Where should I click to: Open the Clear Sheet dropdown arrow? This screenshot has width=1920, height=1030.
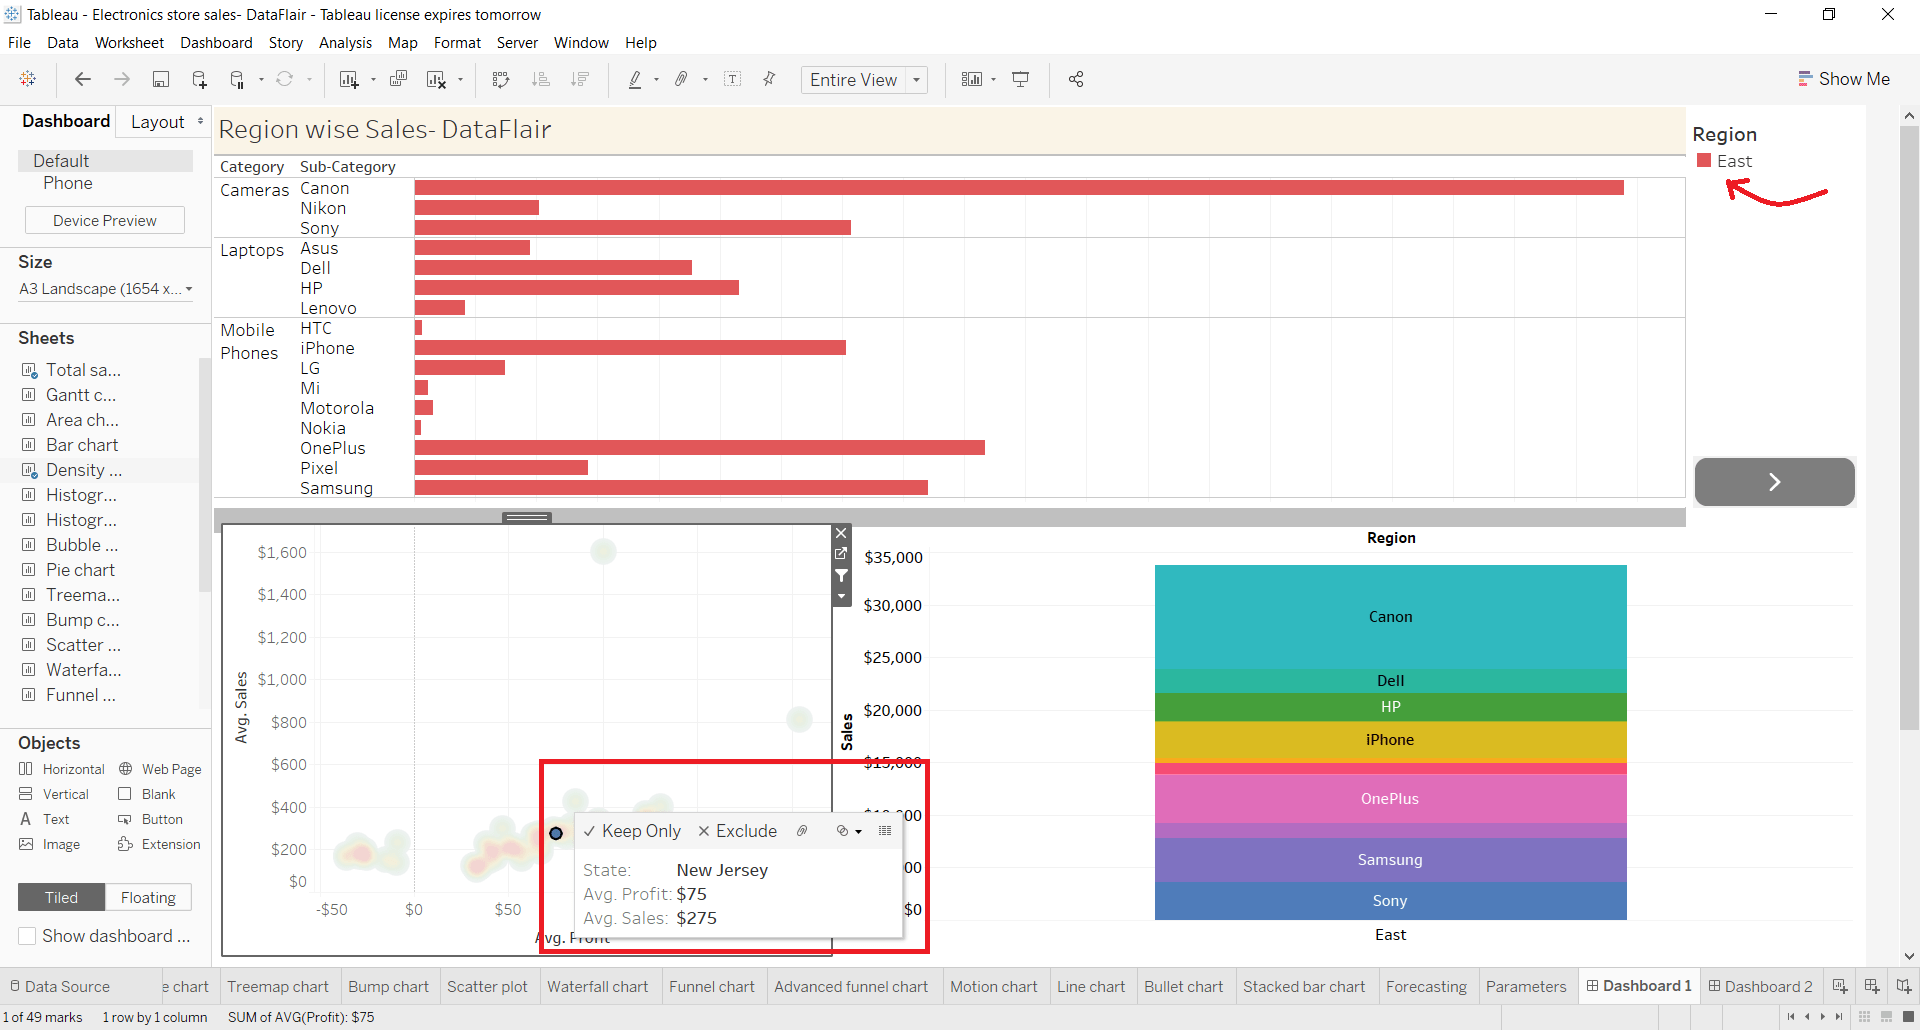point(460,80)
